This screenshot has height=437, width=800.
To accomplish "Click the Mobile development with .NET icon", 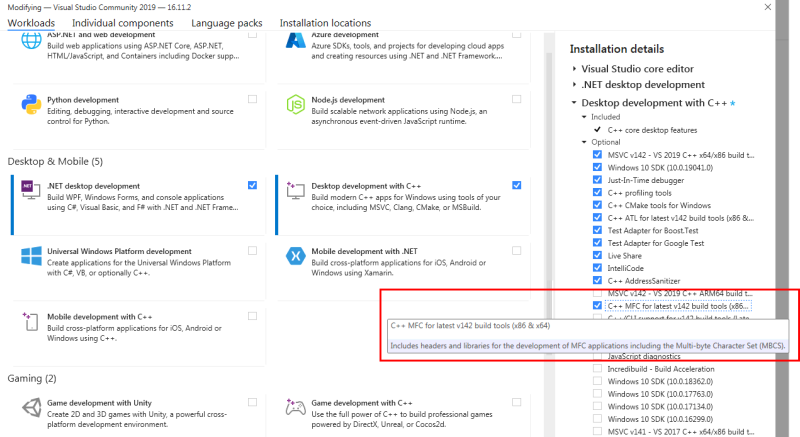I will click(x=295, y=256).
